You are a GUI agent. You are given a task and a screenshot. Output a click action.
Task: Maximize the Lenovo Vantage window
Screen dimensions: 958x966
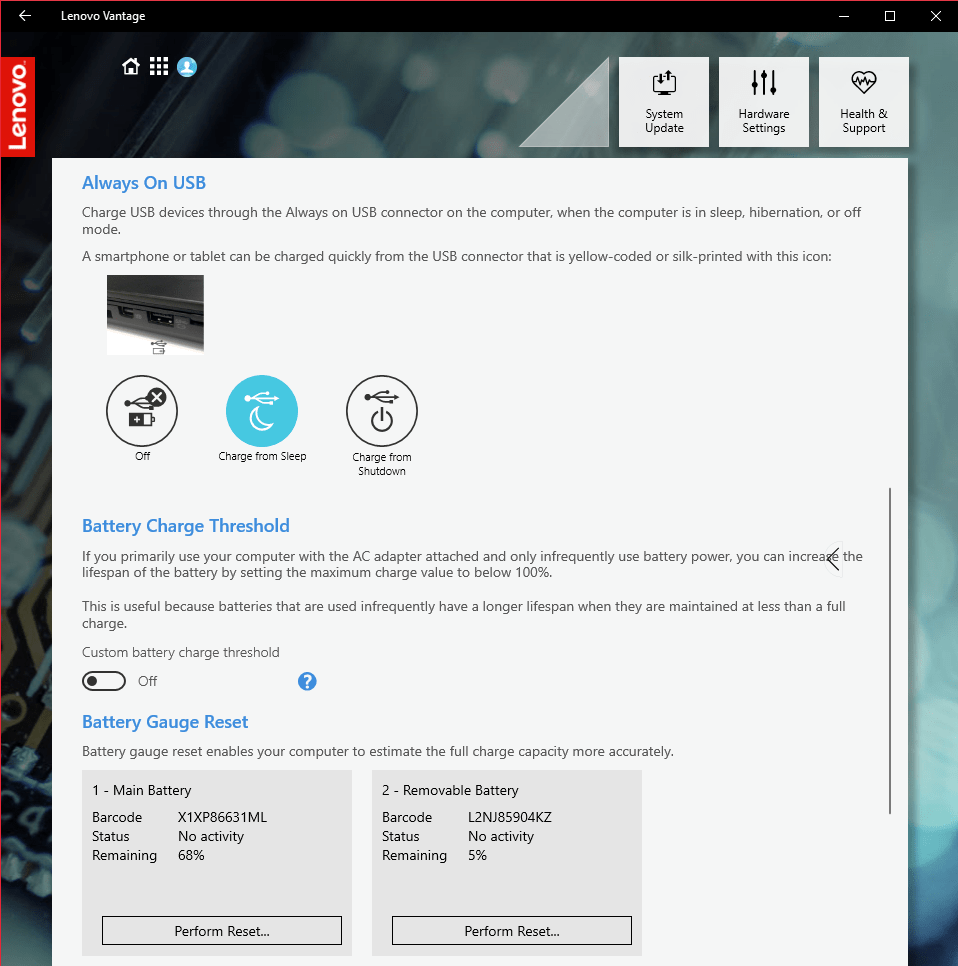[890, 16]
